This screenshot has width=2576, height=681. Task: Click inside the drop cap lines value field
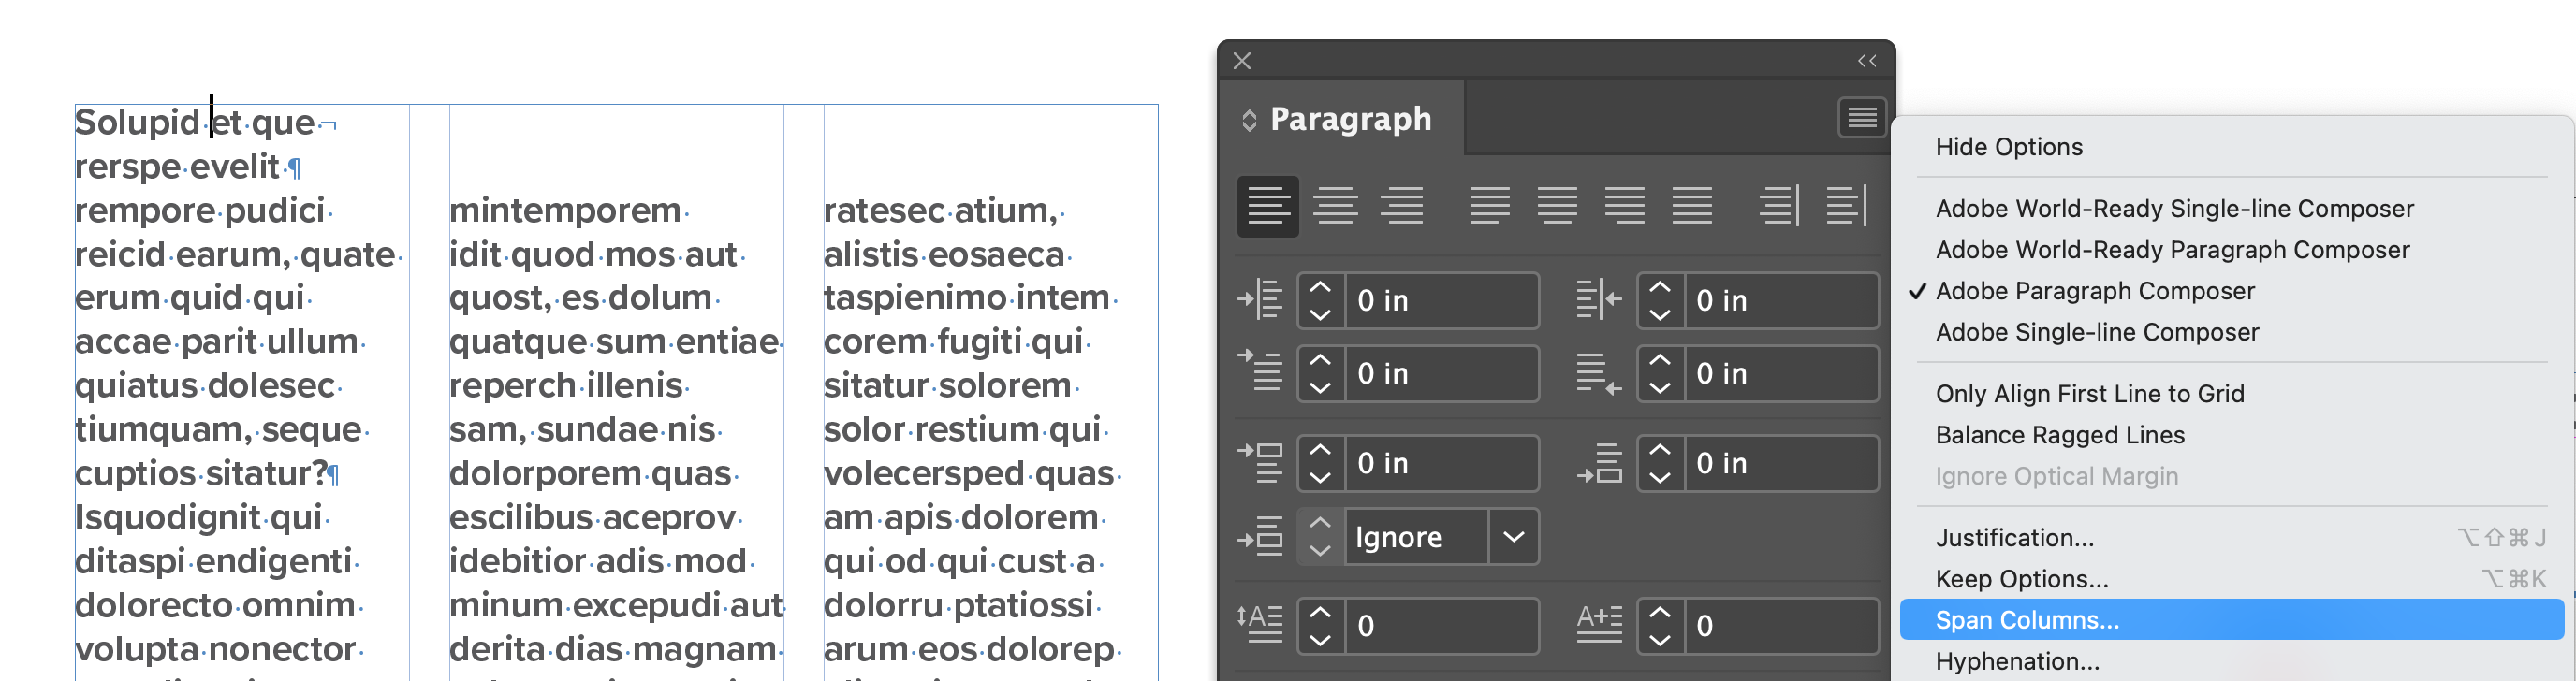(x=1440, y=625)
